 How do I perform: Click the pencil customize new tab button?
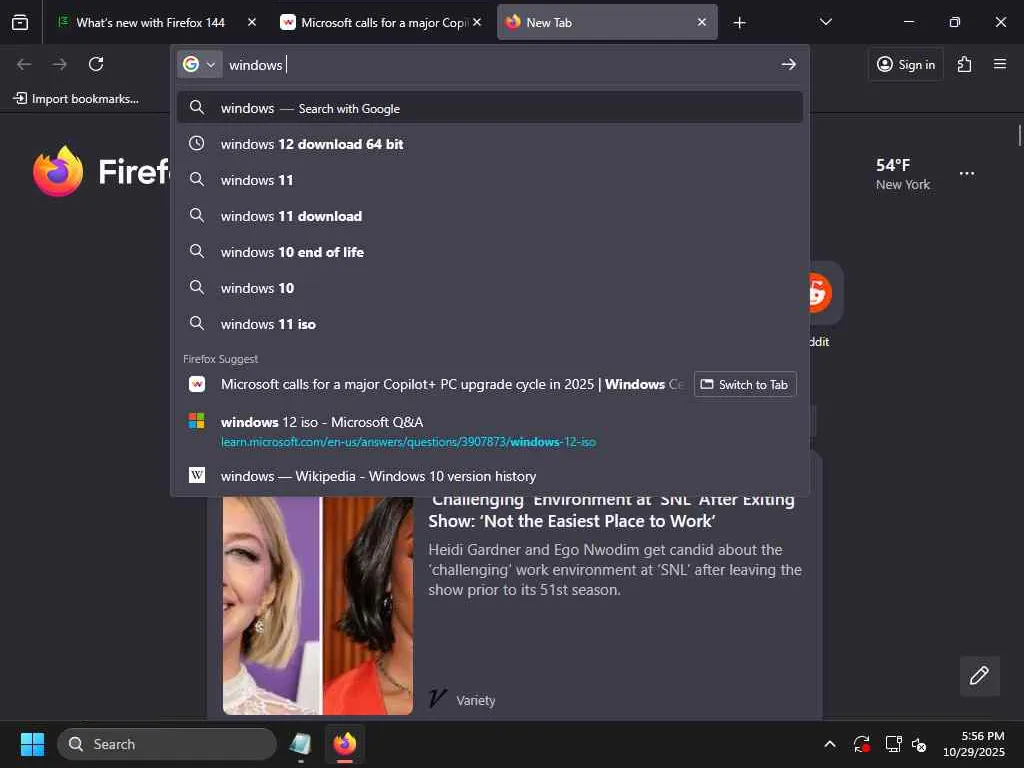tap(979, 675)
